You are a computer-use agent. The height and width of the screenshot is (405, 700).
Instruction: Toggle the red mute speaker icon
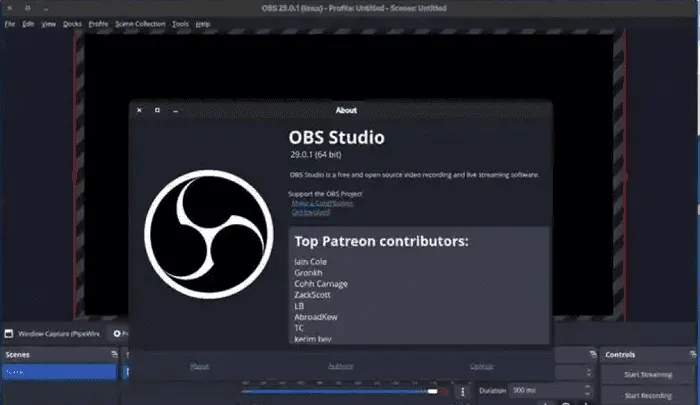point(444,392)
